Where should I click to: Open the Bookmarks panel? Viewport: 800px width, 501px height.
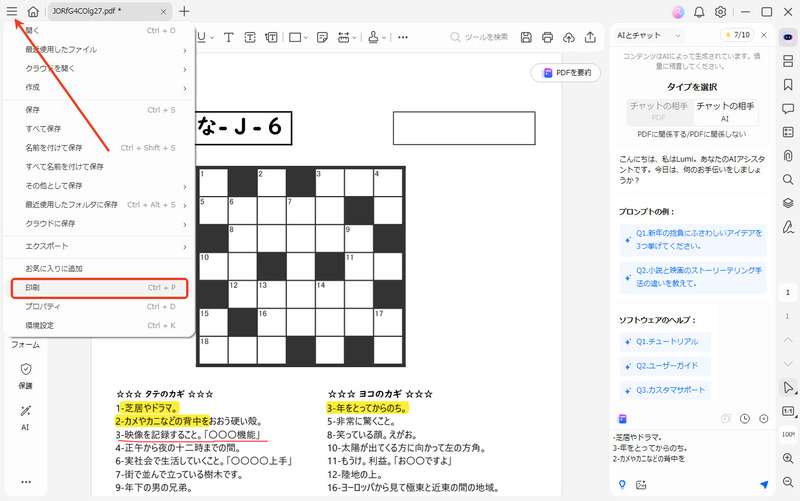pyautogui.click(x=788, y=85)
